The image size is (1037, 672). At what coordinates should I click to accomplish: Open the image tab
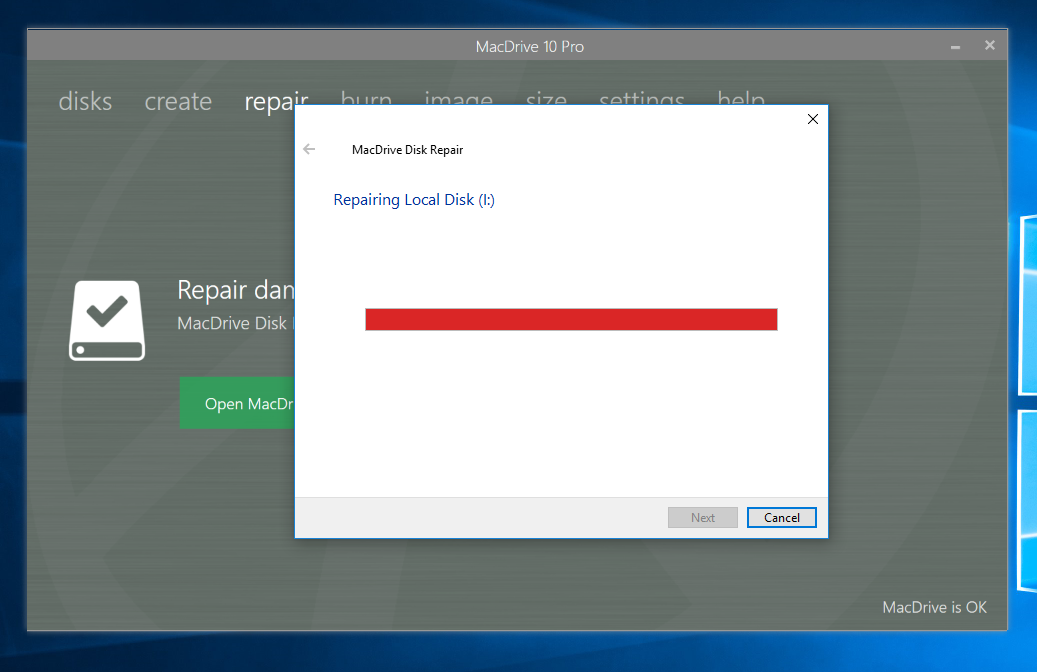tap(458, 97)
